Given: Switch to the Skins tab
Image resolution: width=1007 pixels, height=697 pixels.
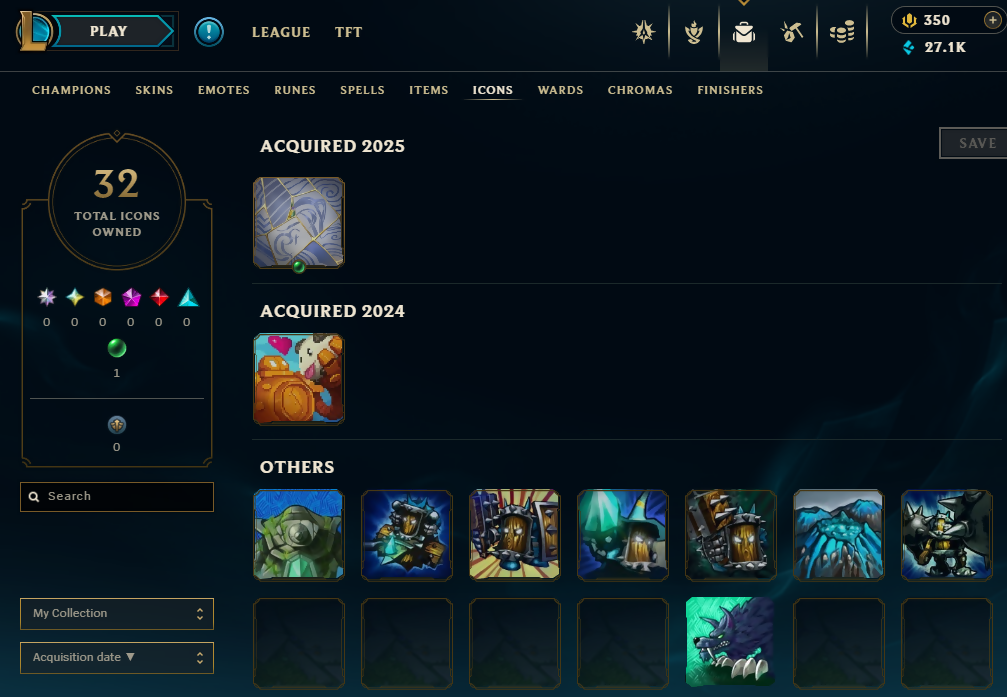Looking at the screenshot, I should tap(154, 90).
